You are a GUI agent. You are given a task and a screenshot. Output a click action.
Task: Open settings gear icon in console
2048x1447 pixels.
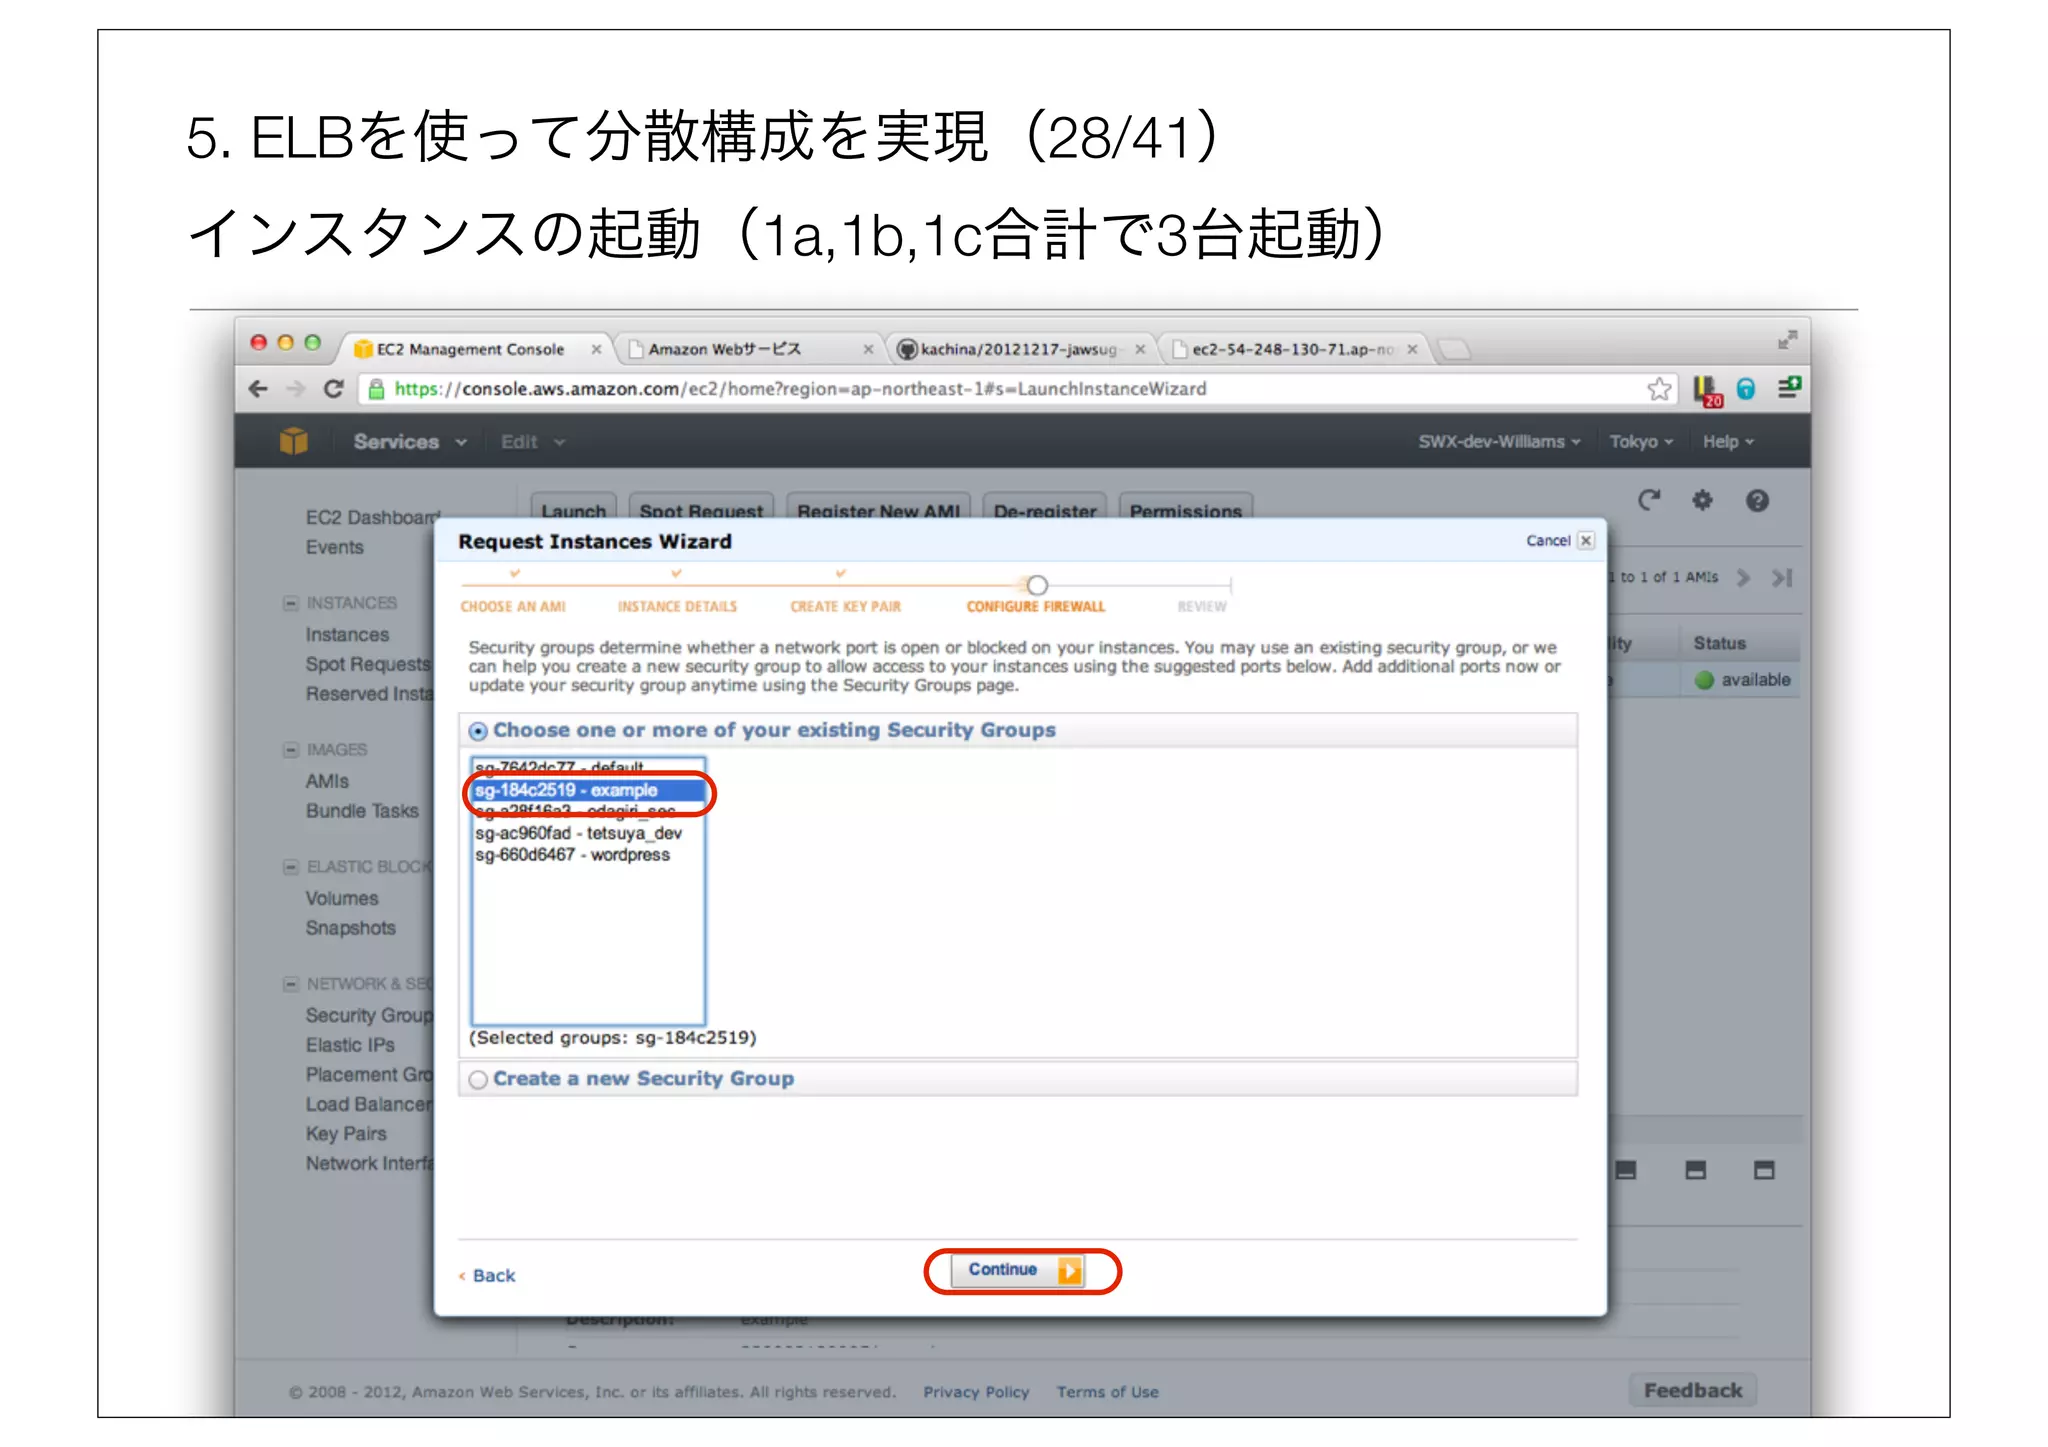pos(1702,500)
